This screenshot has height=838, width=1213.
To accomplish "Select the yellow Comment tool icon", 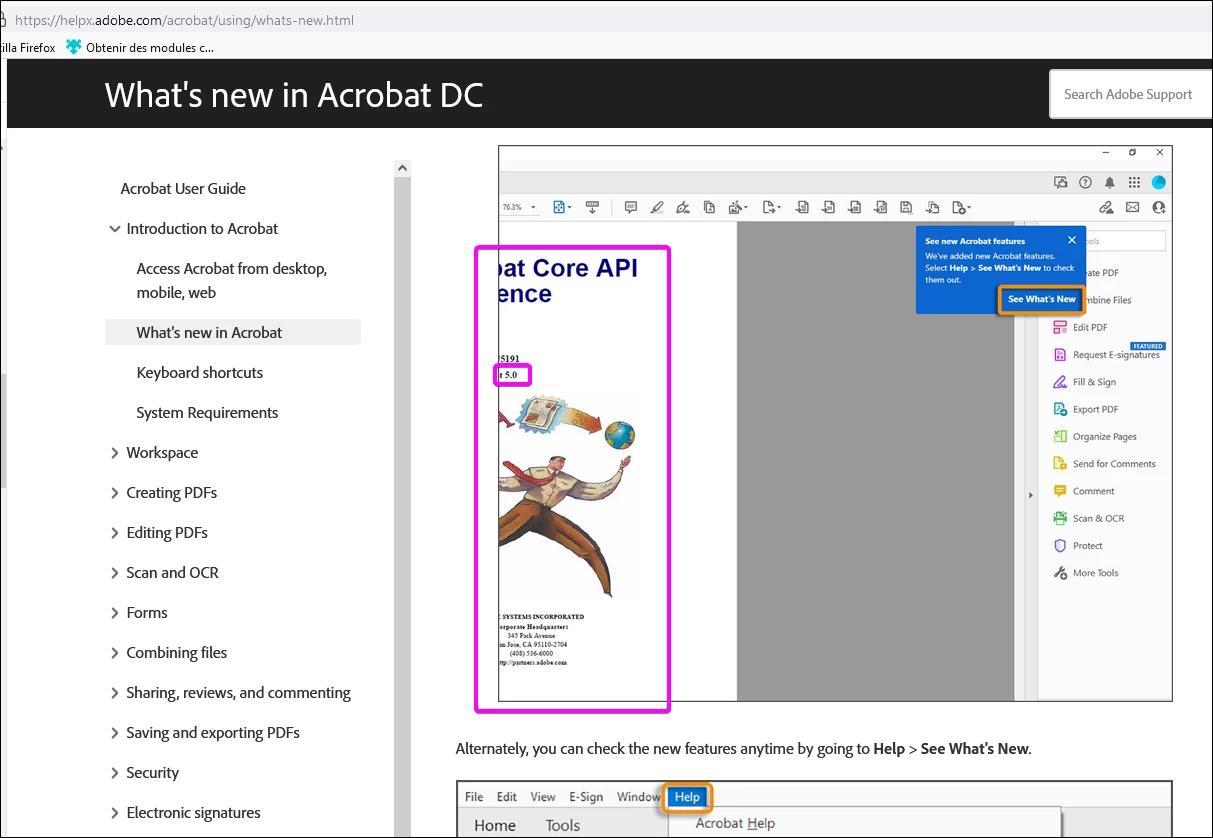I will point(1060,491).
